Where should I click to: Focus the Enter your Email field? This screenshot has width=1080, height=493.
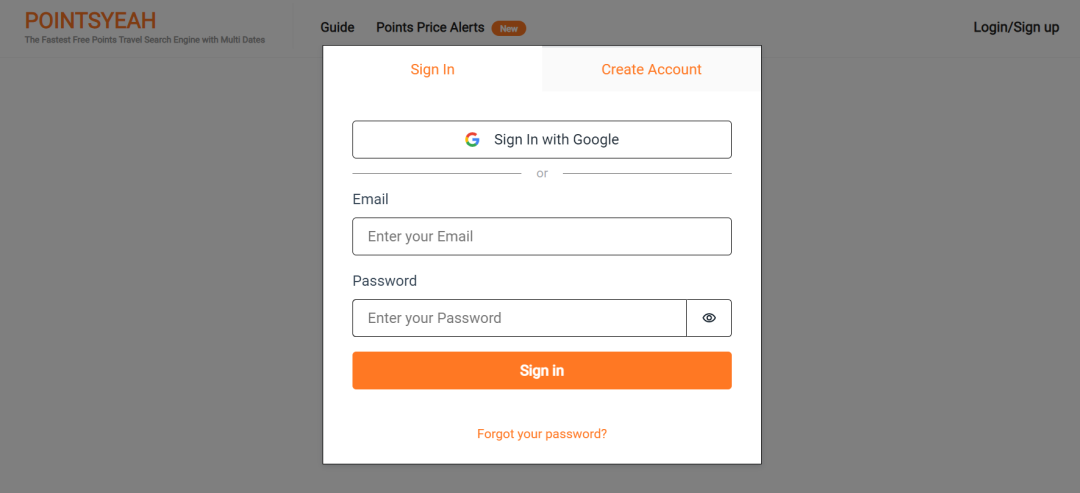pyautogui.click(x=542, y=236)
